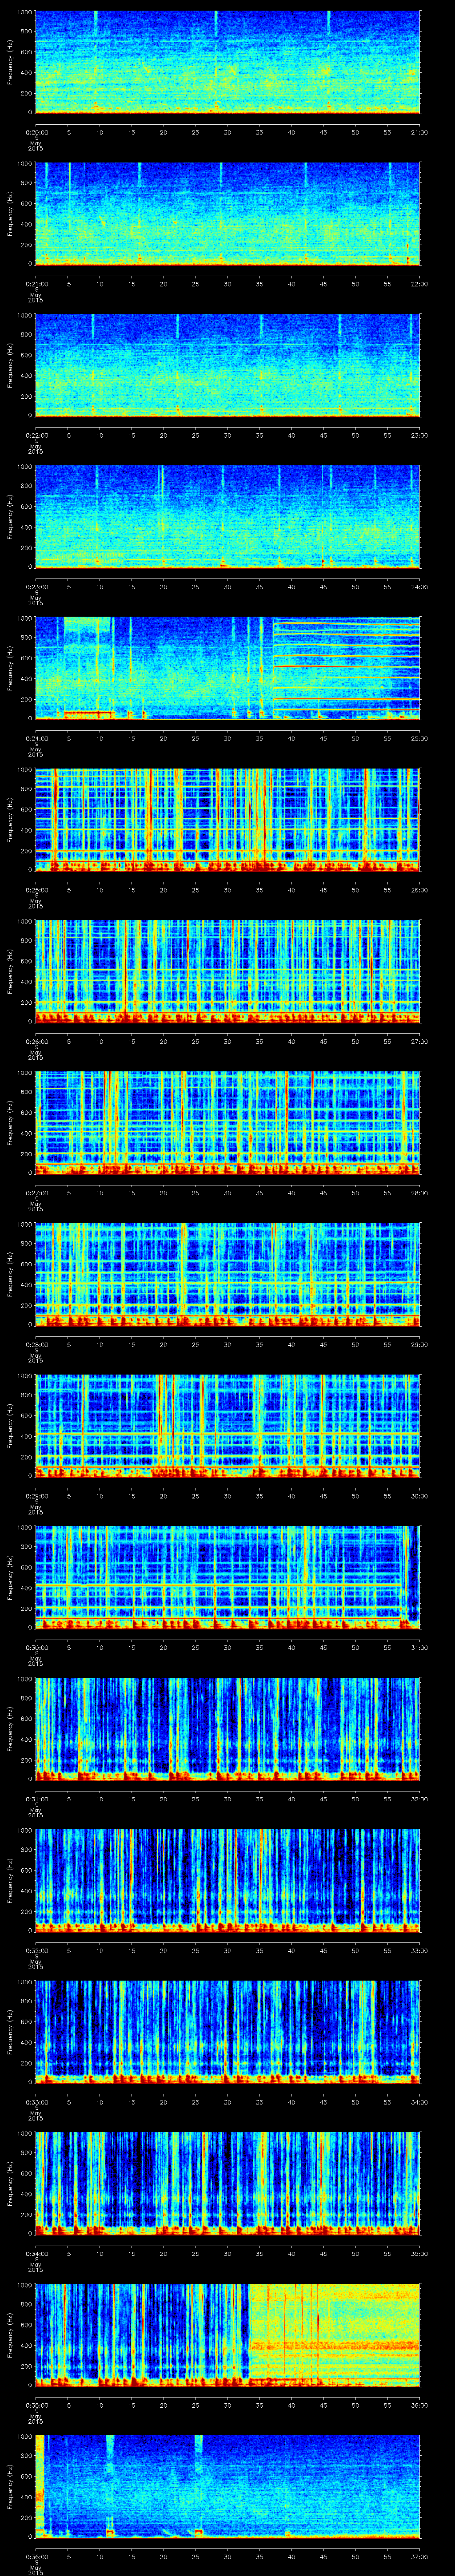The height and width of the screenshot is (2576, 455).
Task: Select the spectrogram panel starting at 0:25:00
Action: pyautogui.click(x=228, y=820)
